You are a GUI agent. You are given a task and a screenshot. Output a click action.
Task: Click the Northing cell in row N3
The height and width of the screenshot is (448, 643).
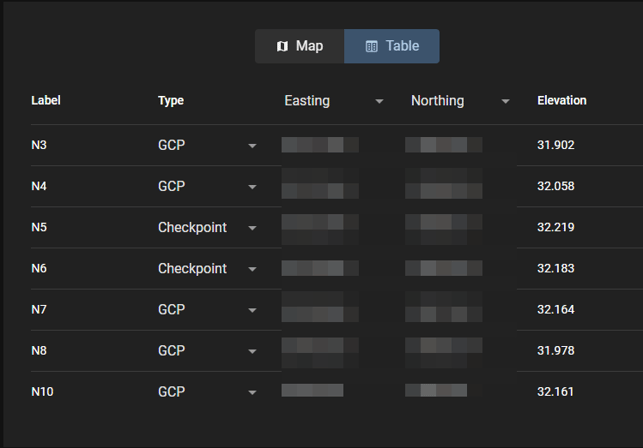(x=444, y=145)
